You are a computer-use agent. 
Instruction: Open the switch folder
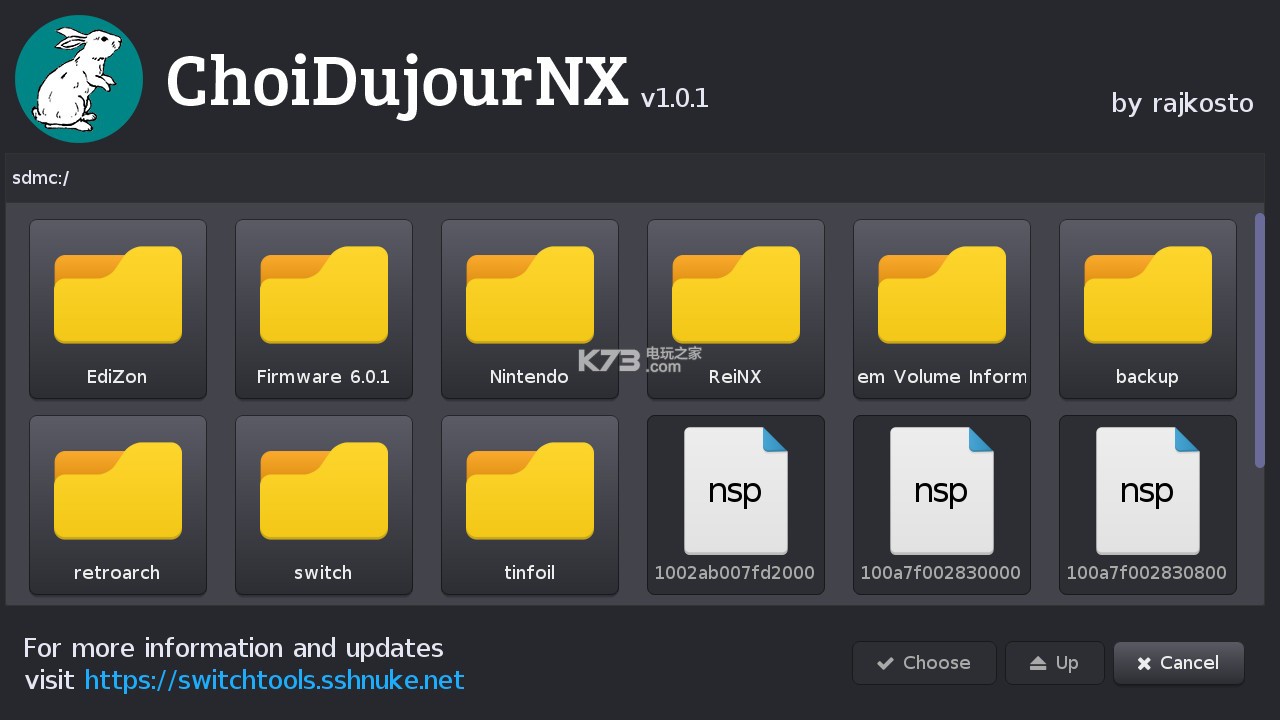(324, 505)
